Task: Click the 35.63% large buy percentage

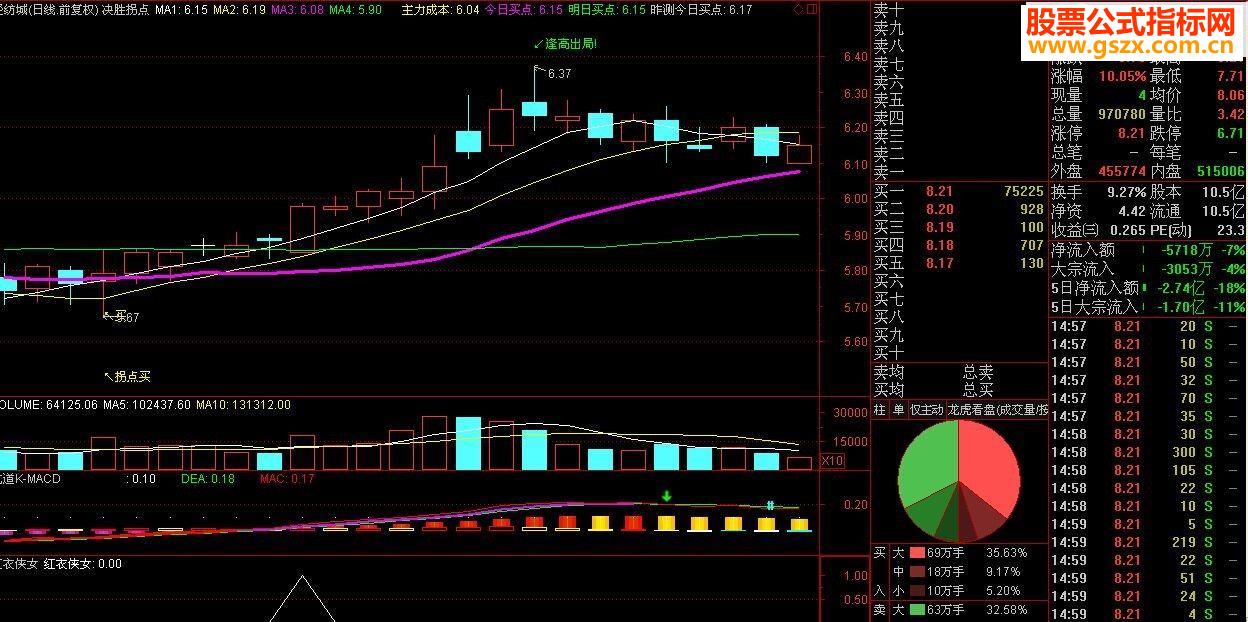Action: pos(1006,552)
